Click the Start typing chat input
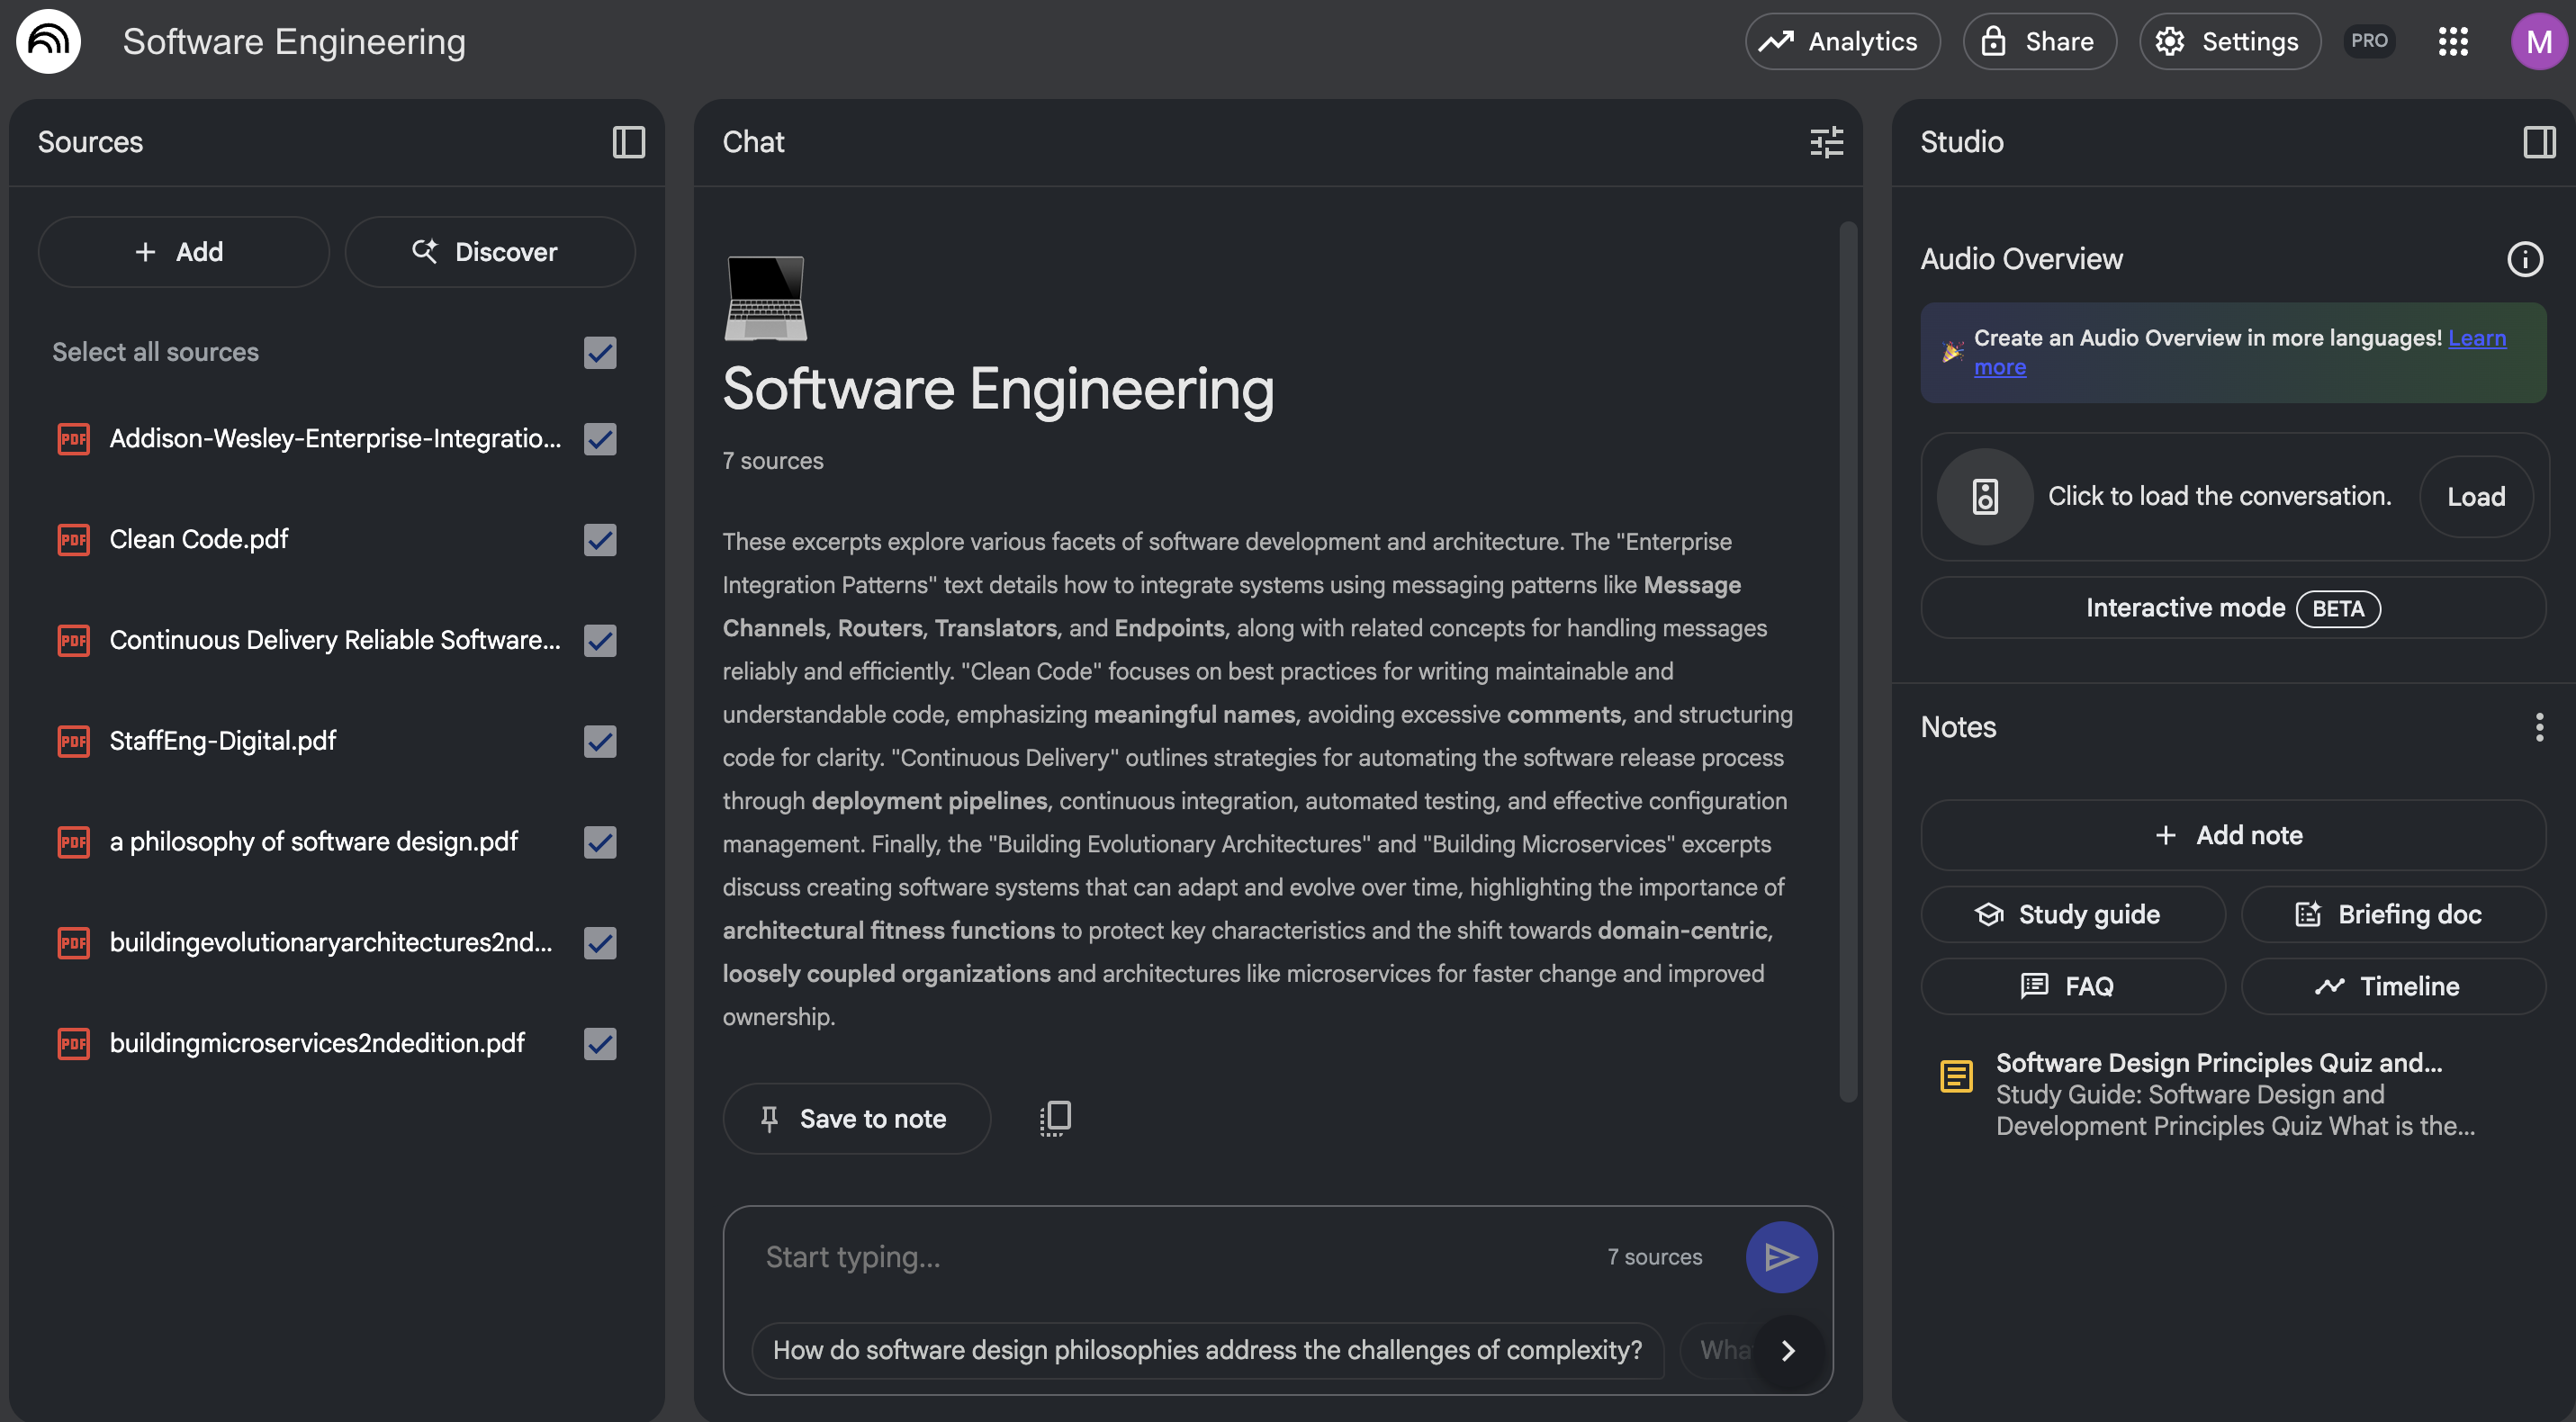This screenshot has height=1422, width=2576. [1150, 1257]
